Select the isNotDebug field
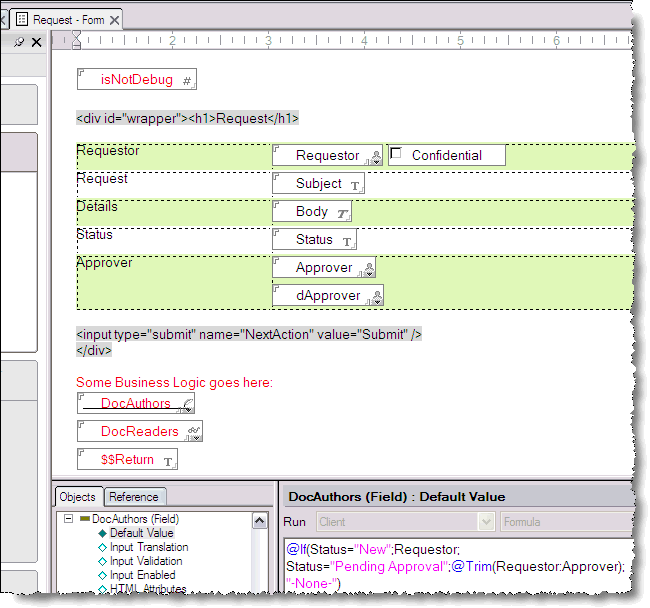The width and height of the screenshot is (650, 608). click(x=138, y=80)
